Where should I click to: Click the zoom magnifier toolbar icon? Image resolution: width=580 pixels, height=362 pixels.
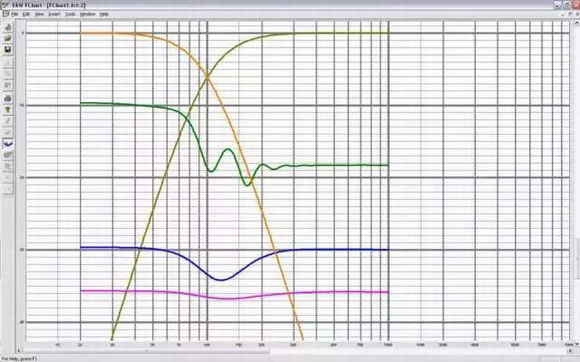[8, 167]
